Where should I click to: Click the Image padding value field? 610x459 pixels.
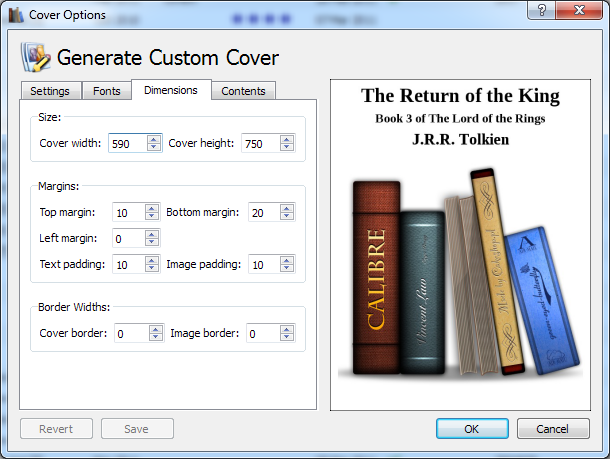265,264
